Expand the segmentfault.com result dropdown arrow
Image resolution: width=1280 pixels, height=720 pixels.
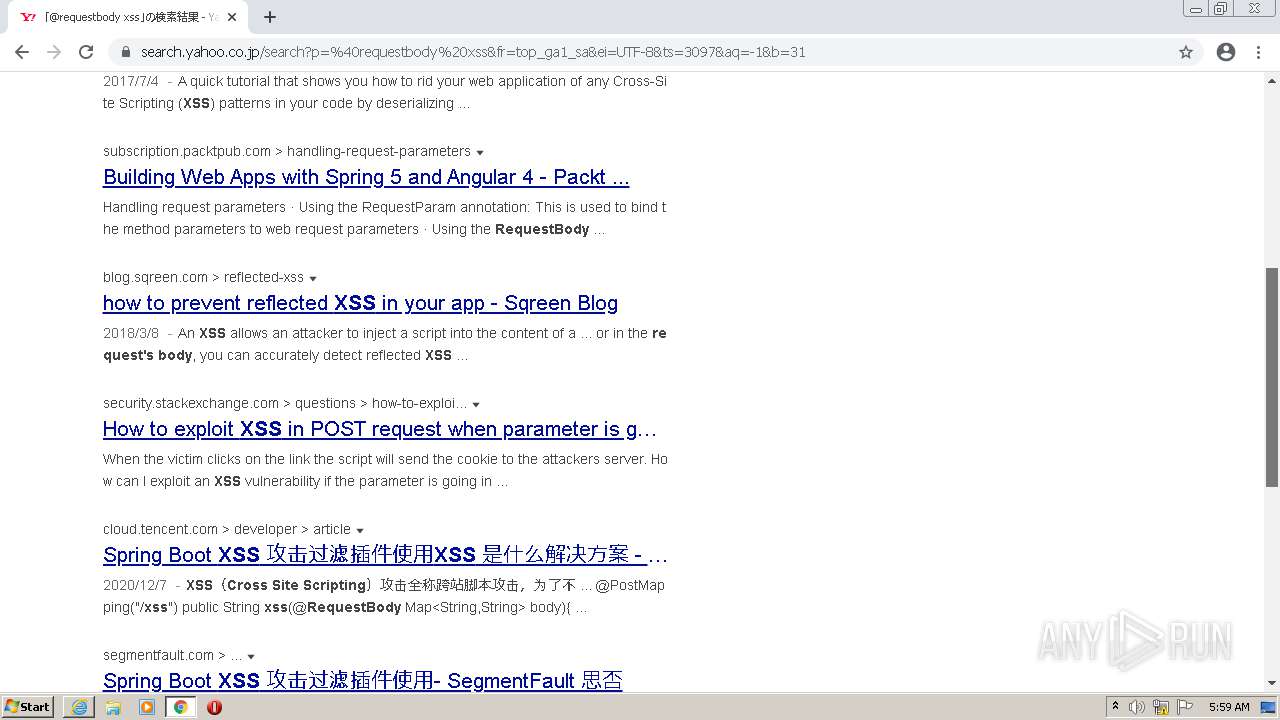coord(251,657)
